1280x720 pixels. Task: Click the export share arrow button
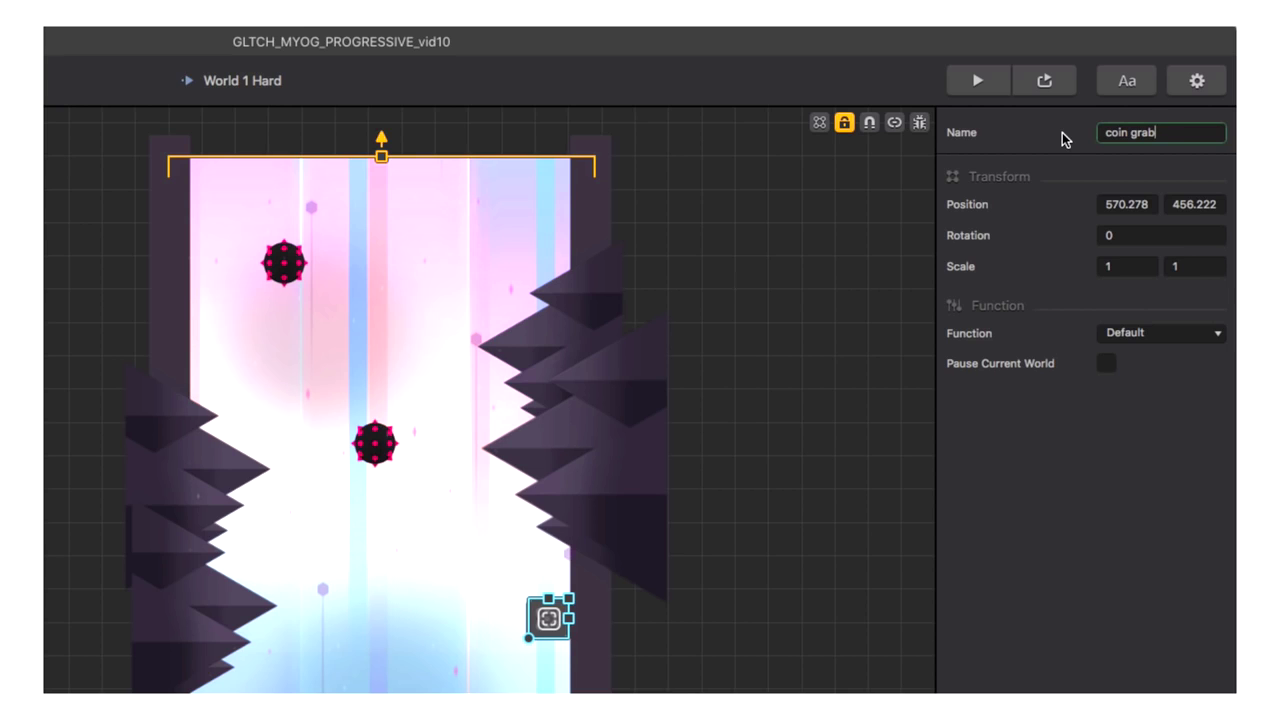click(x=1044, y=81)
